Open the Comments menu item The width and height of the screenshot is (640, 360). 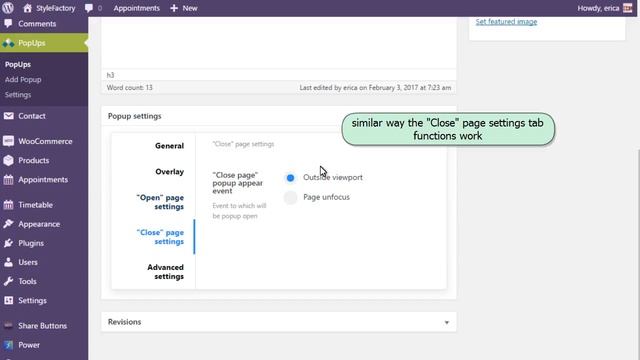(37, 24)
